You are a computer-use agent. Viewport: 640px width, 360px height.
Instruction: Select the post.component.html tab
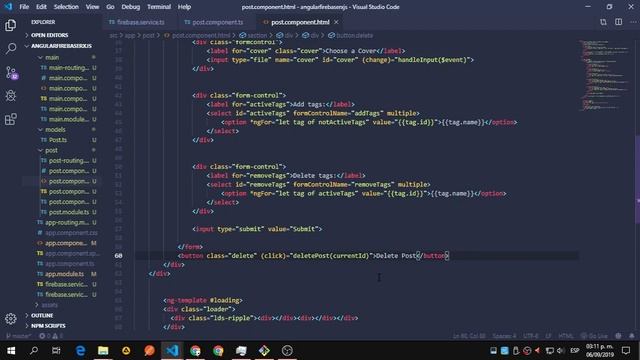click(x=300, y=22)
